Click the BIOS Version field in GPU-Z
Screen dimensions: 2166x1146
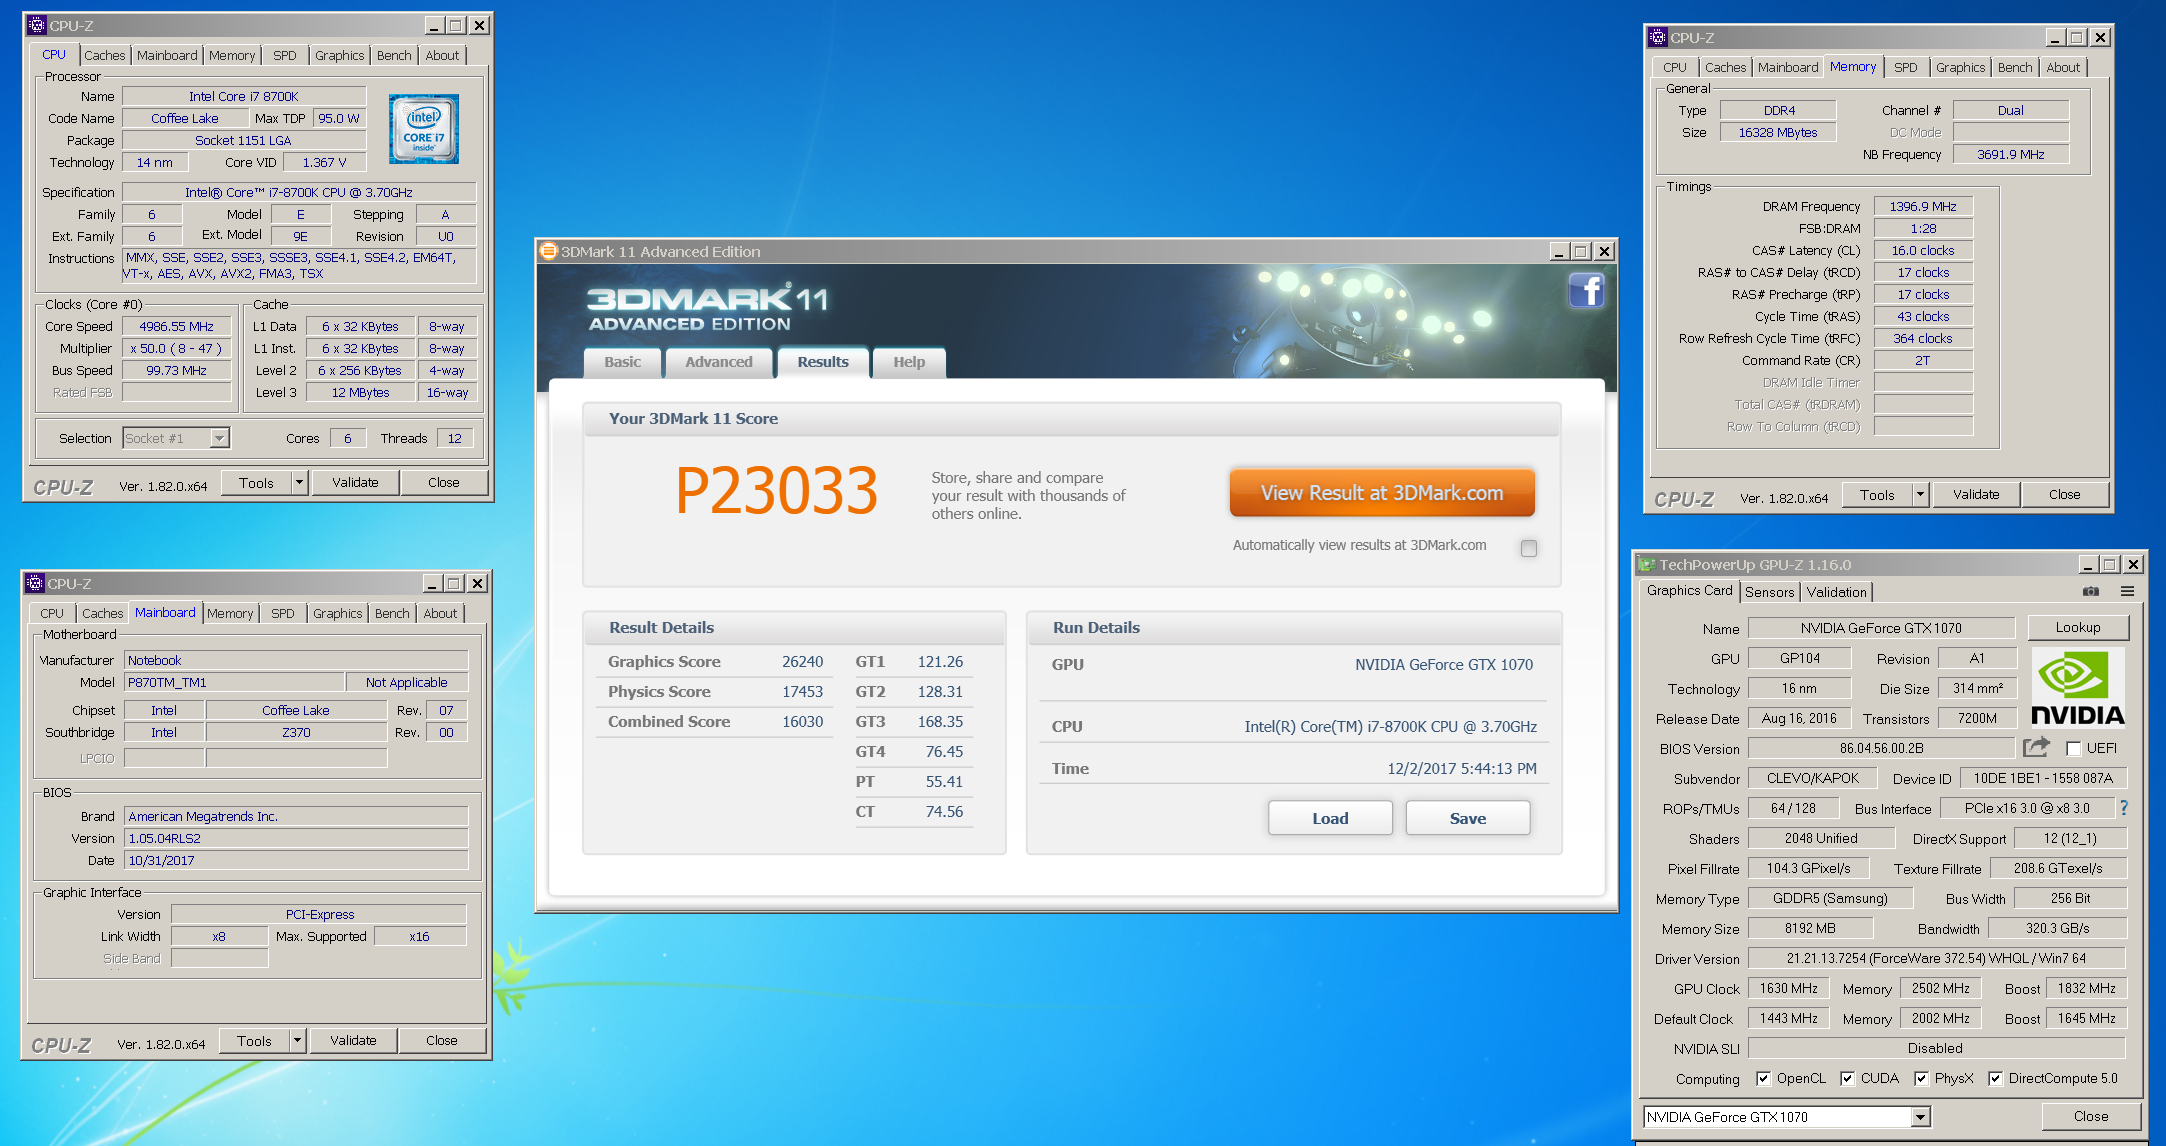click(1881, 748)
